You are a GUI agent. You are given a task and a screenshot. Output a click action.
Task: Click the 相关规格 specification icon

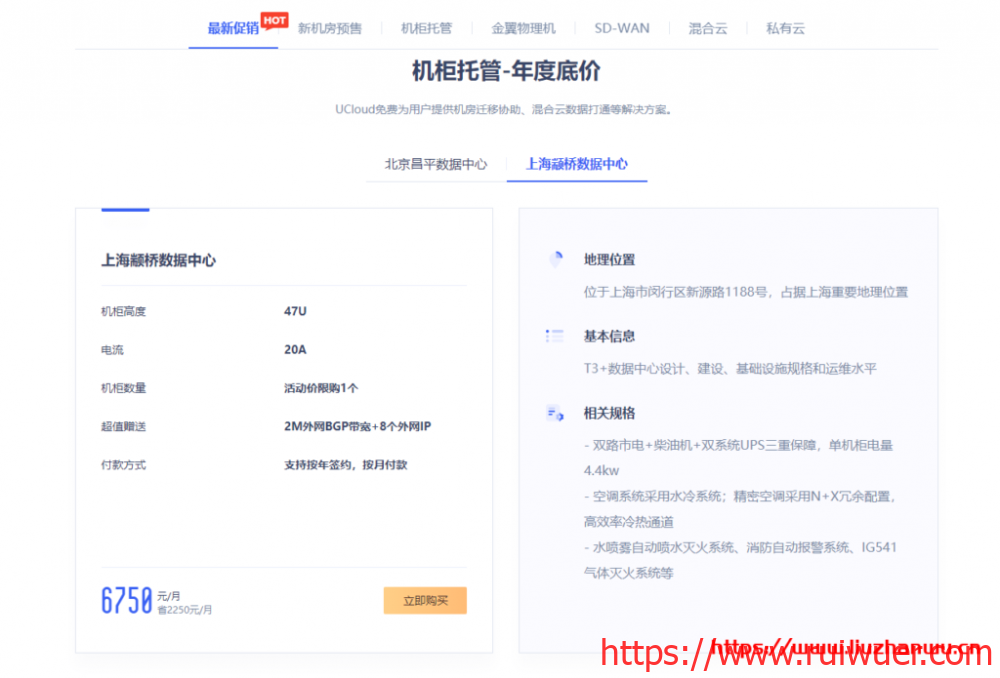[x=555, y=413]
